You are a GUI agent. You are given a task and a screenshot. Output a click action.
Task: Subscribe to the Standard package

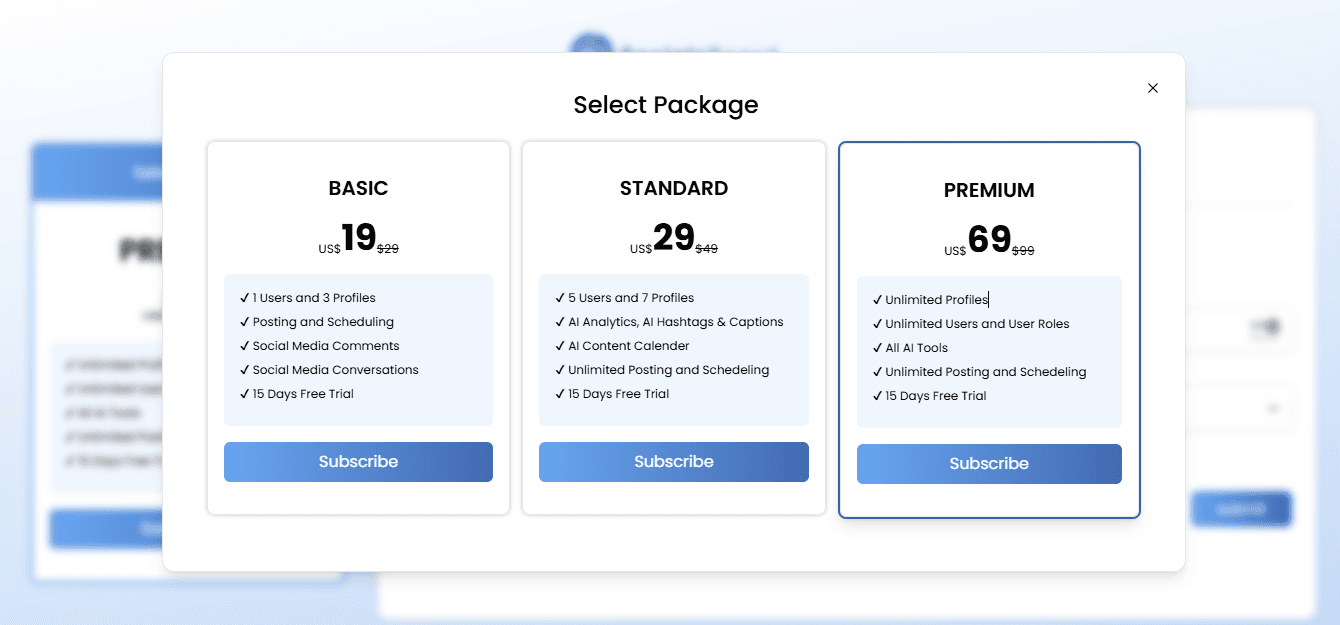pyautogui.click(x=674, y=462)
